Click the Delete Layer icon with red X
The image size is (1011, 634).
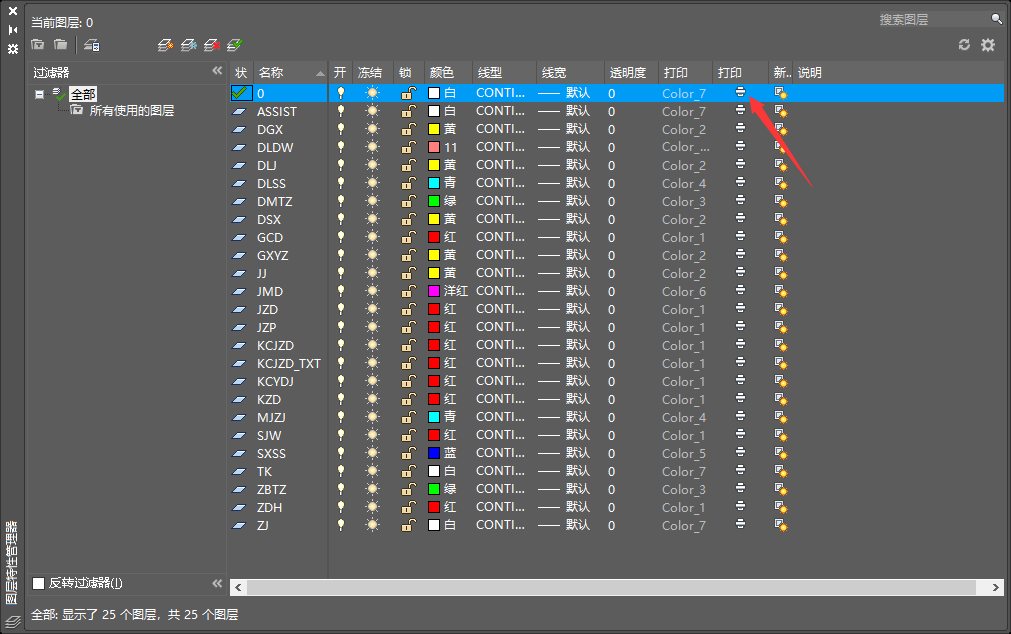point(211,45)
